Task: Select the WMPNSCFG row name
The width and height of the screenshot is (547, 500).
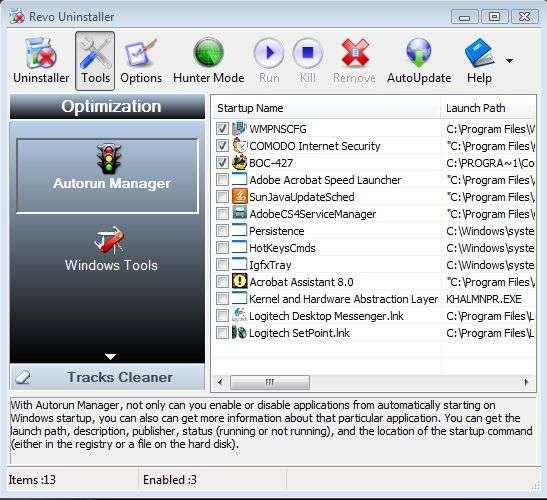Action: [x=278, y=129]
